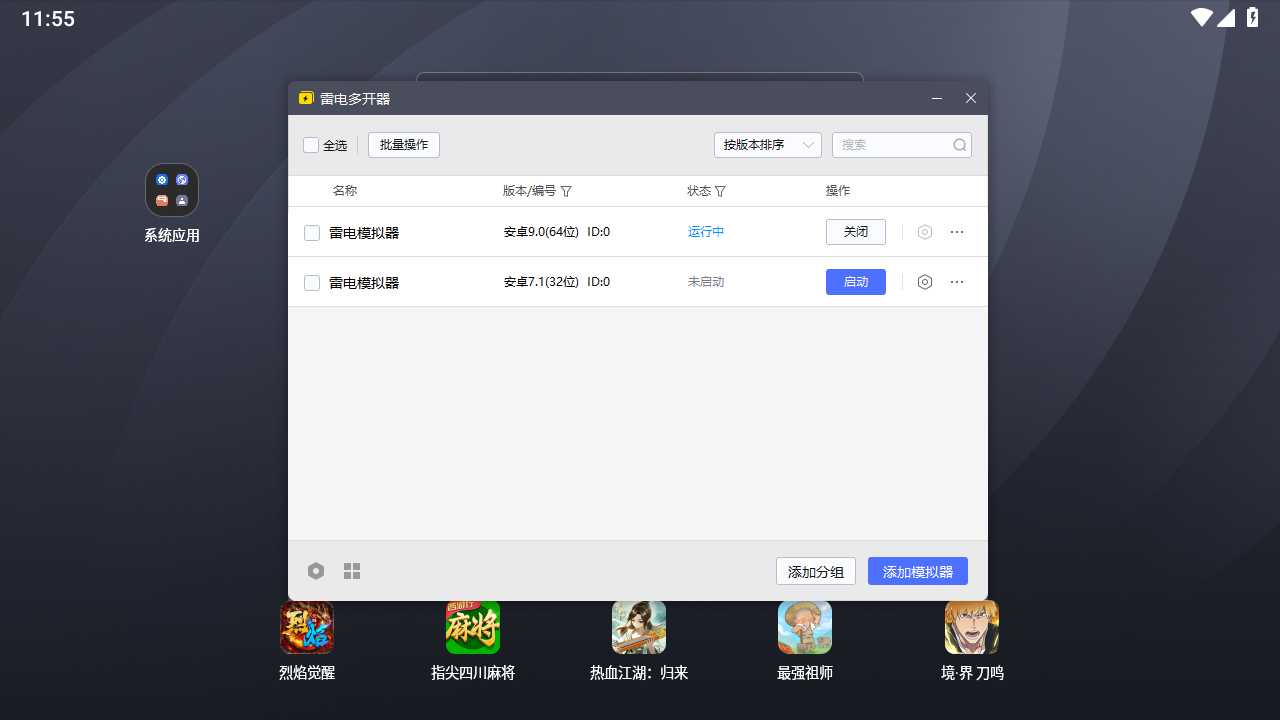1280x720 pixels.
Task: Launch the 烈焰觉醒 game icon
Action: pos(307,627)
